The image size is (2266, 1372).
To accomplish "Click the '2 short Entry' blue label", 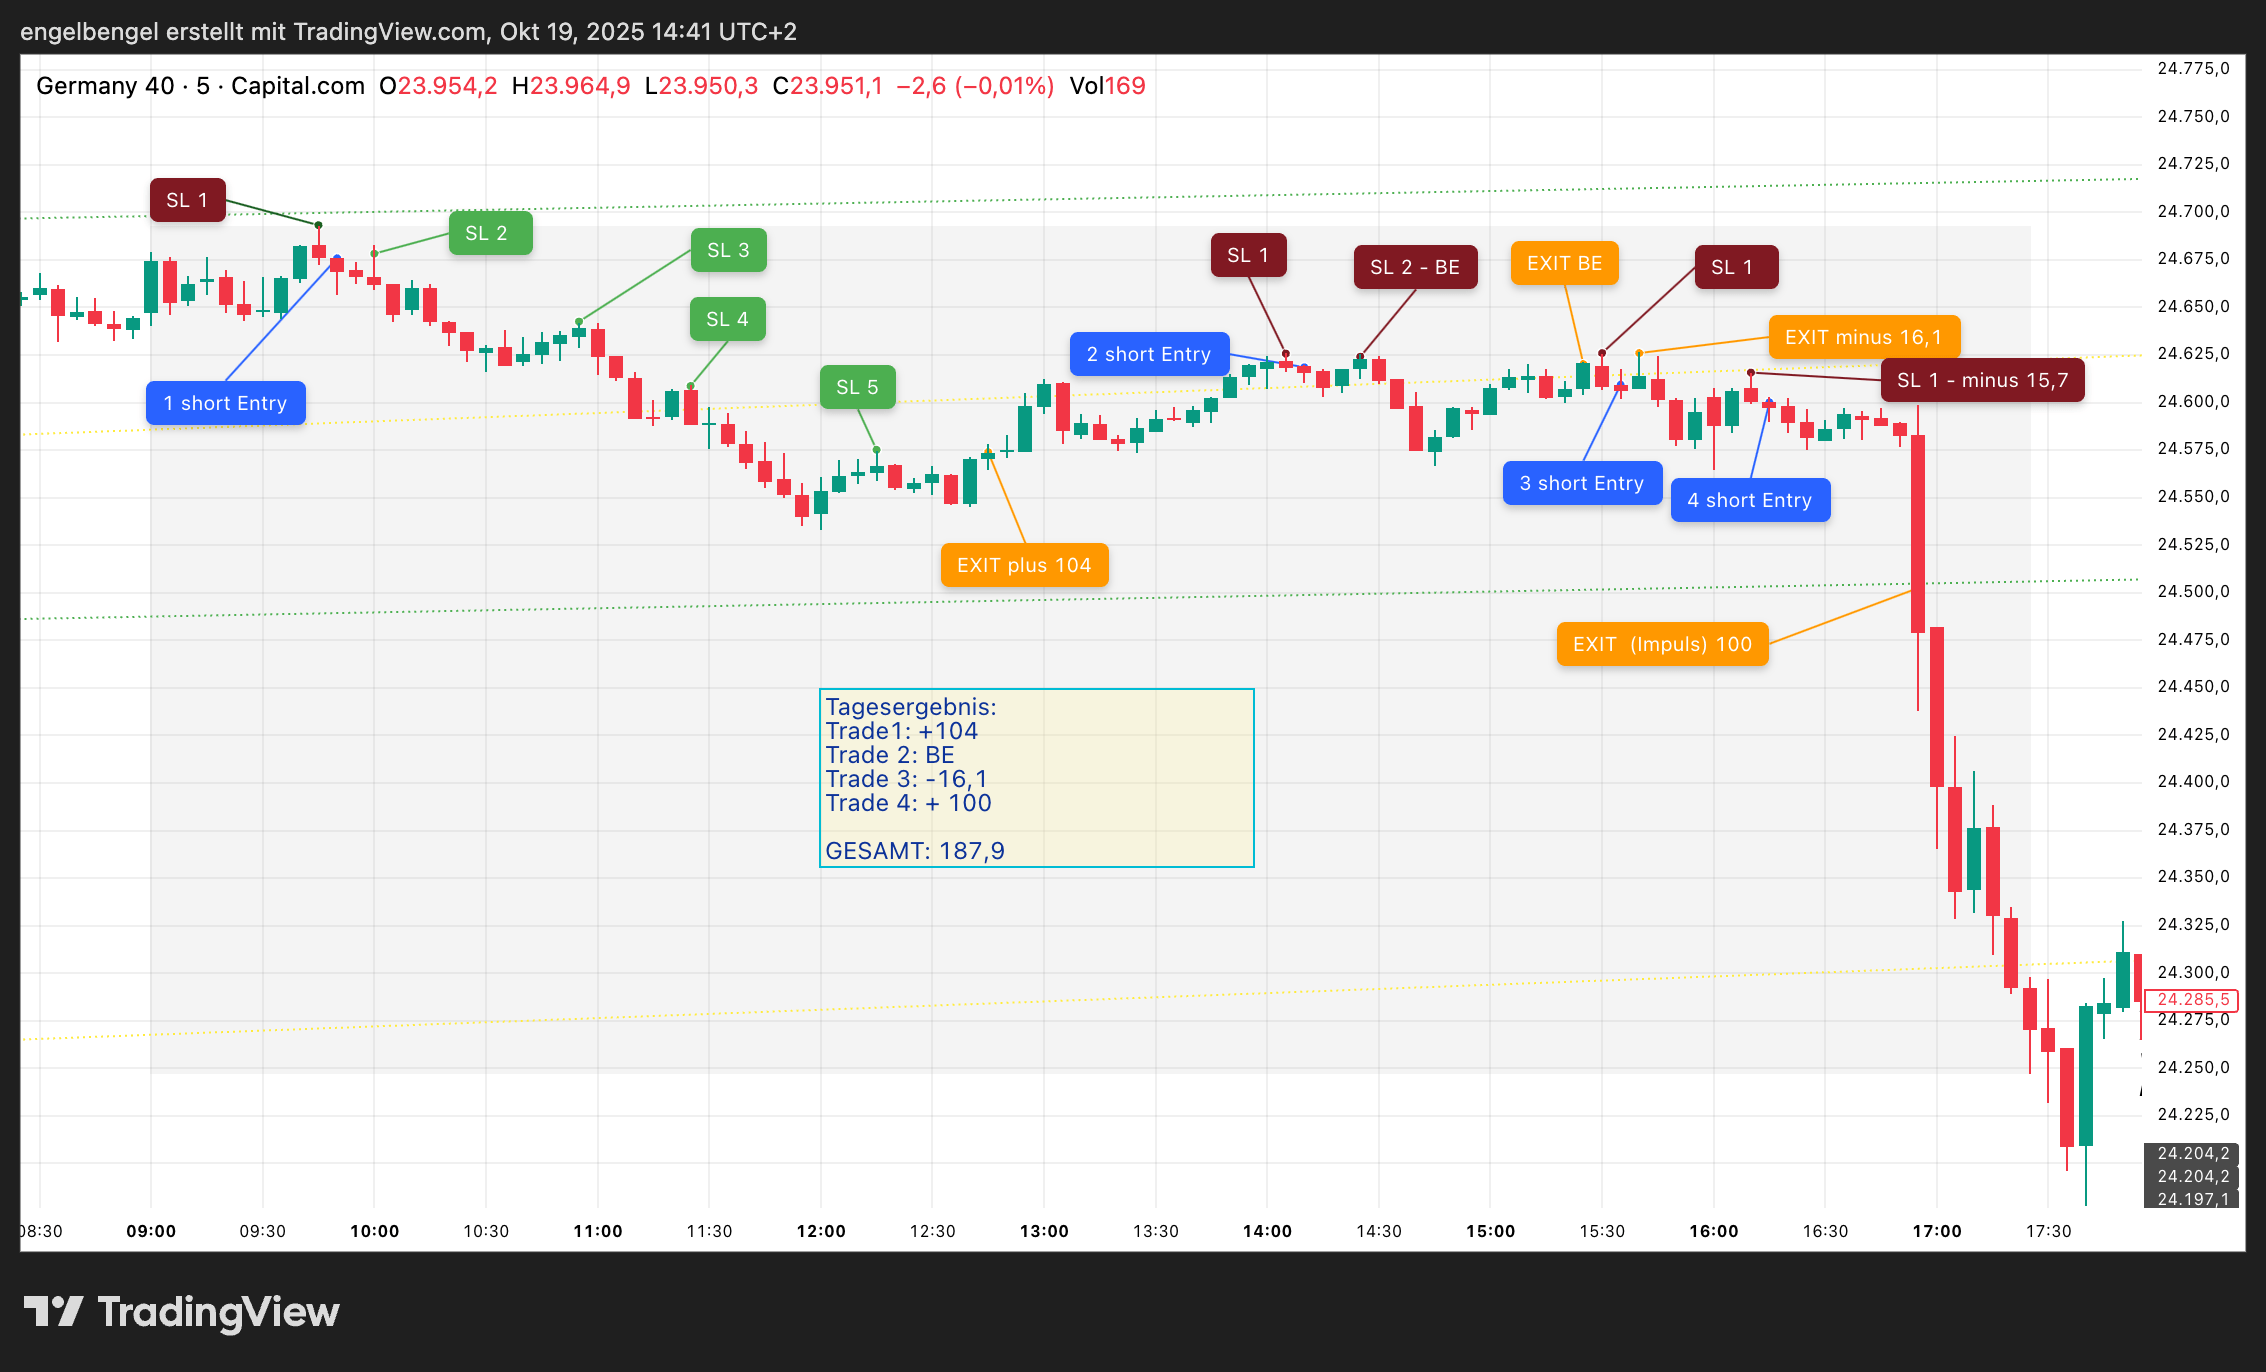I will coord(1148,354).
